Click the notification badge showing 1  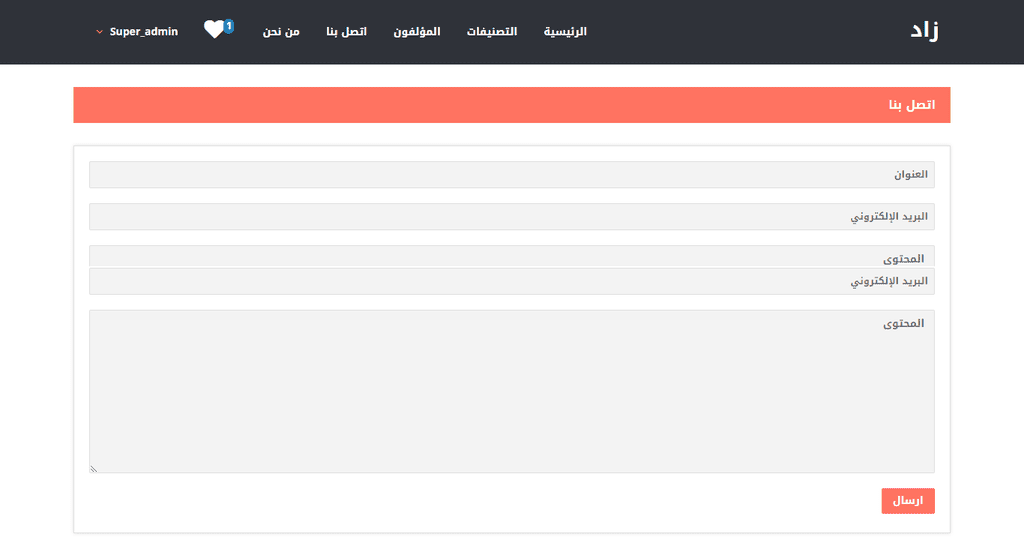[229, 26]
